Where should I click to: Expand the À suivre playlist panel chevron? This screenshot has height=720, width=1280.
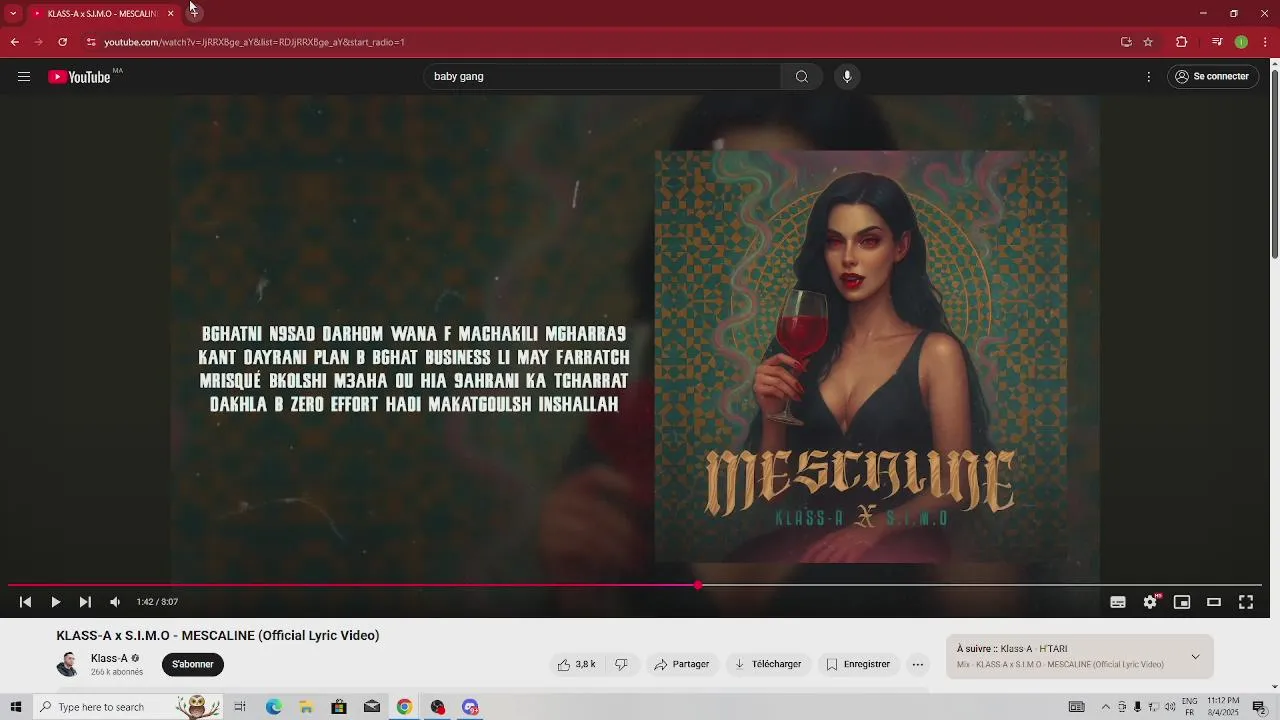(1195, 657)
